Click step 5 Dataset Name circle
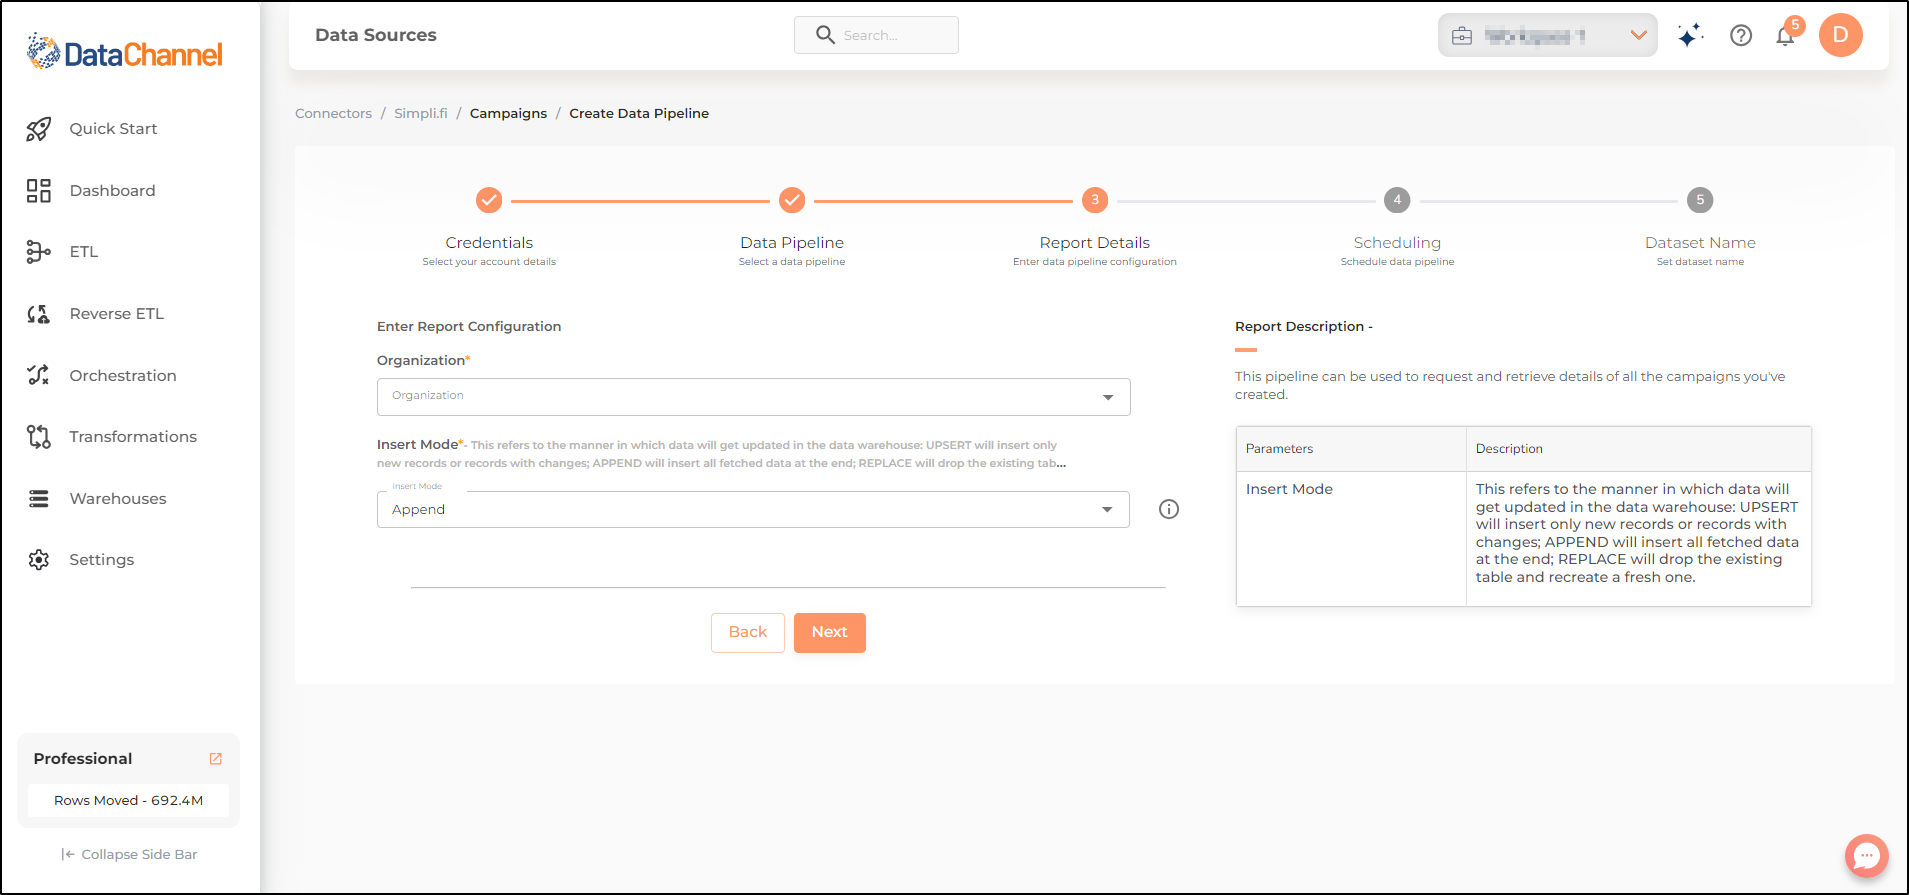Viewport: 1909px width, 895px height. pos(1700,200)
